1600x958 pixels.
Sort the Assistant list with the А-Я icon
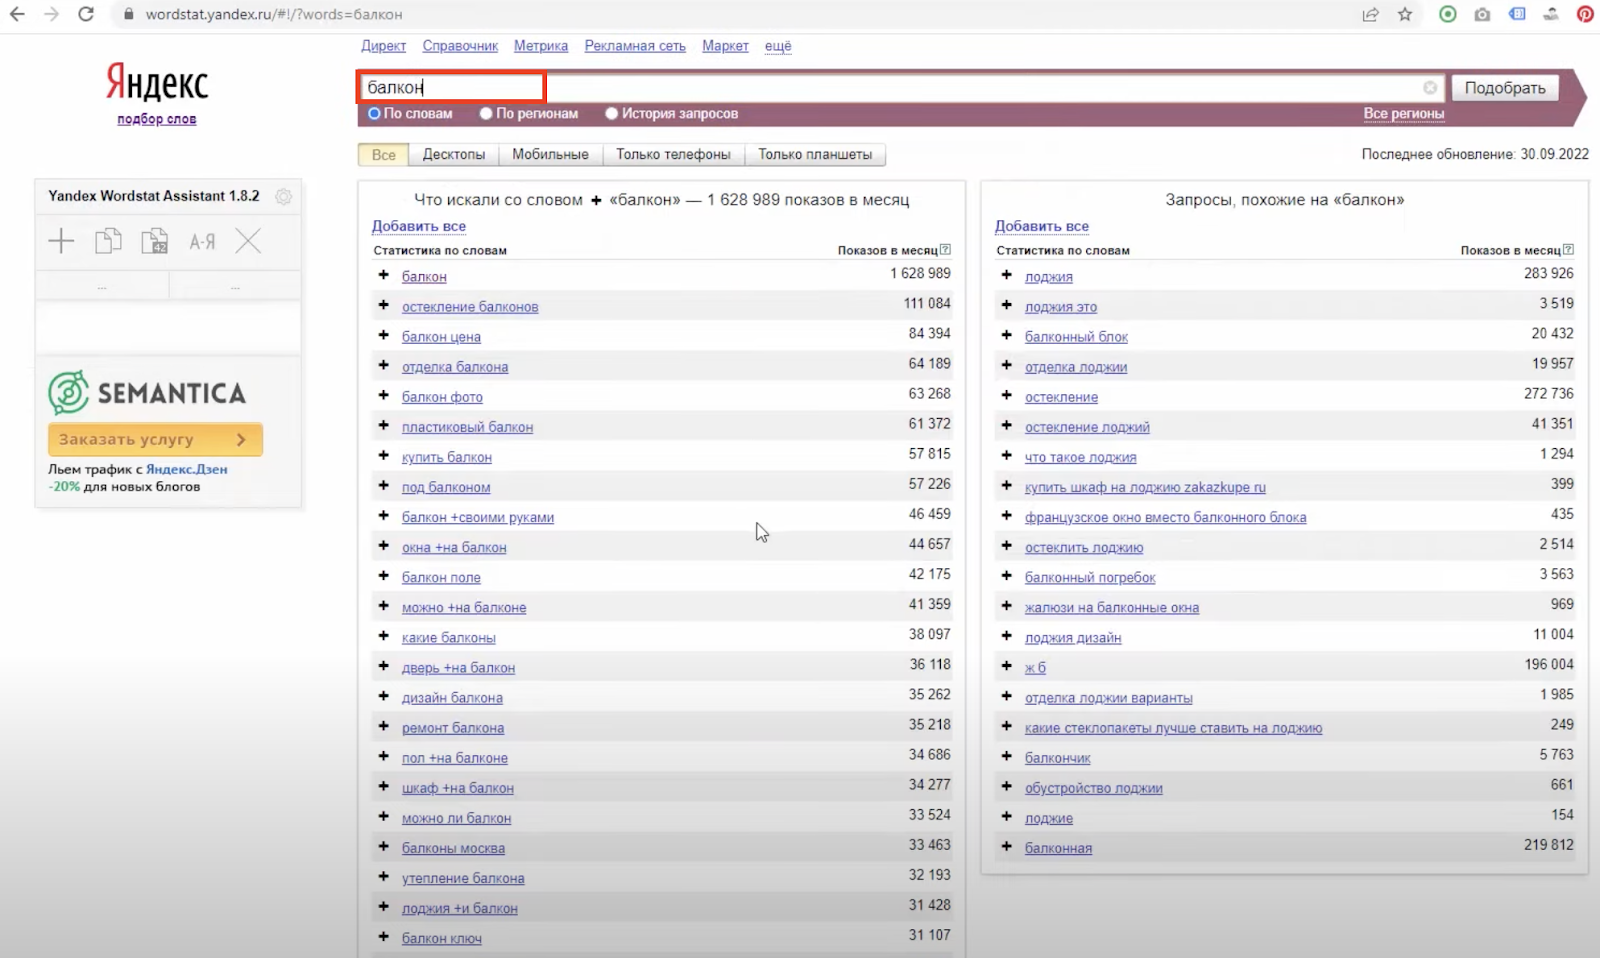pos(202,241)
